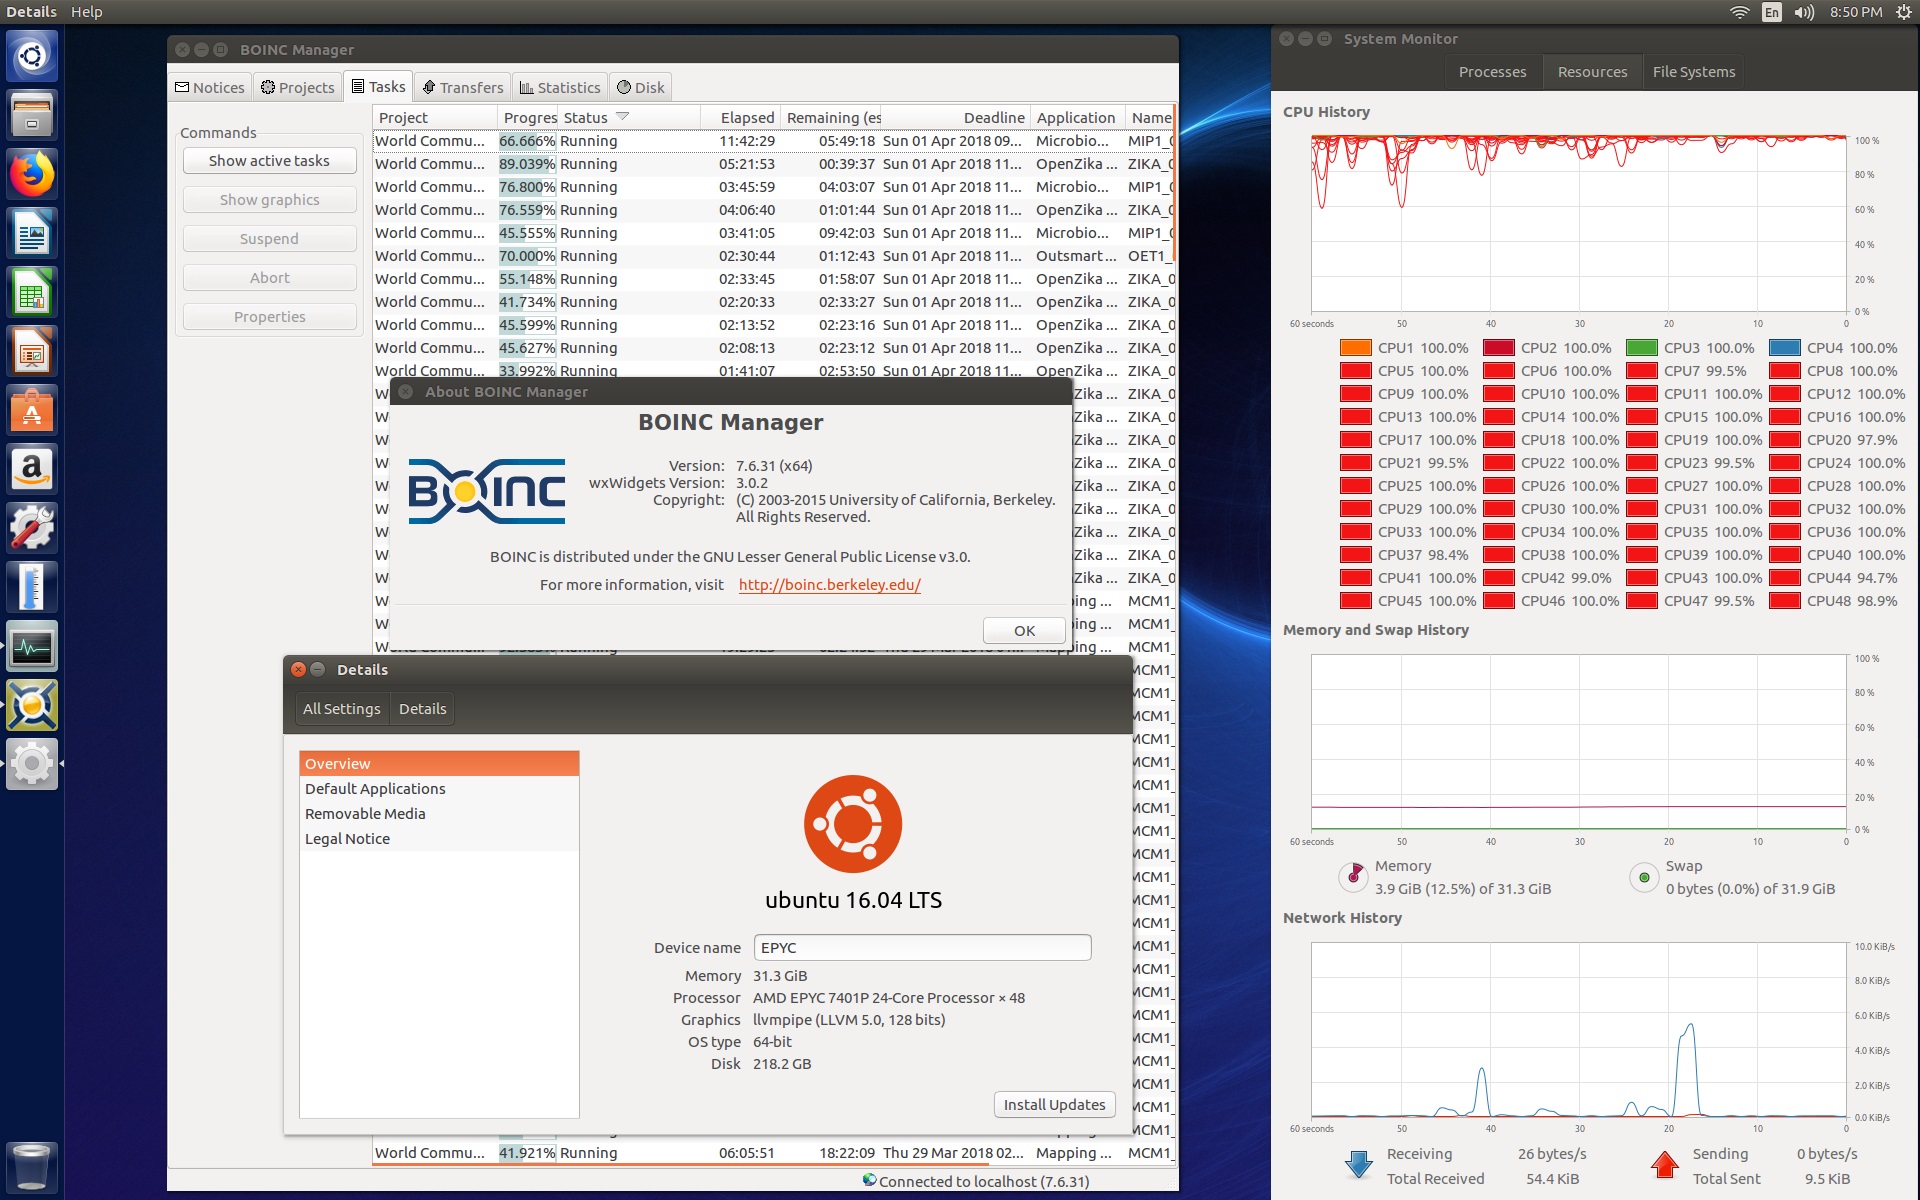Image resolution: width=1920 pixels, height=1200 pixels.
Task: Click the clock showing 8:50 PM
Action: [x=1856, y=12]
